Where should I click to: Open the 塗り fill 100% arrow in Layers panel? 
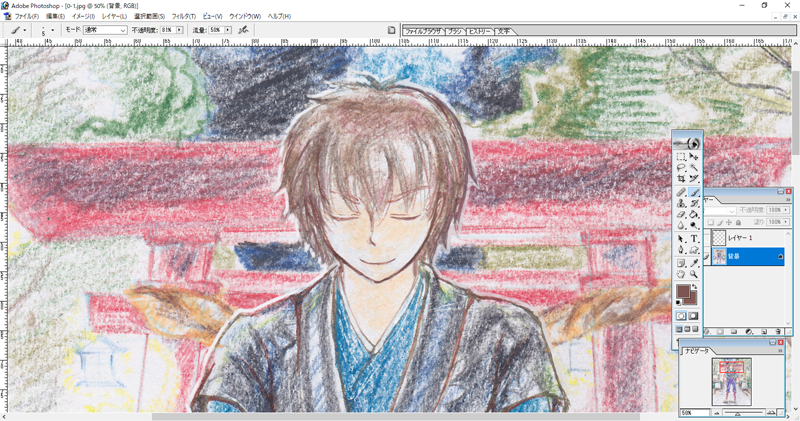click(x=785, y=222)
